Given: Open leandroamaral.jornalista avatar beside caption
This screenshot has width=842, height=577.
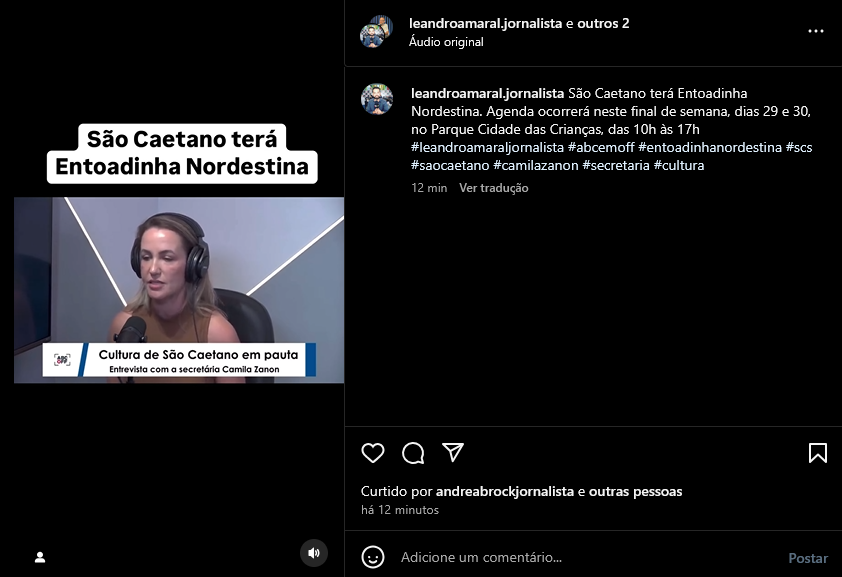Looking at the screenshot, I should pos(377,99).
